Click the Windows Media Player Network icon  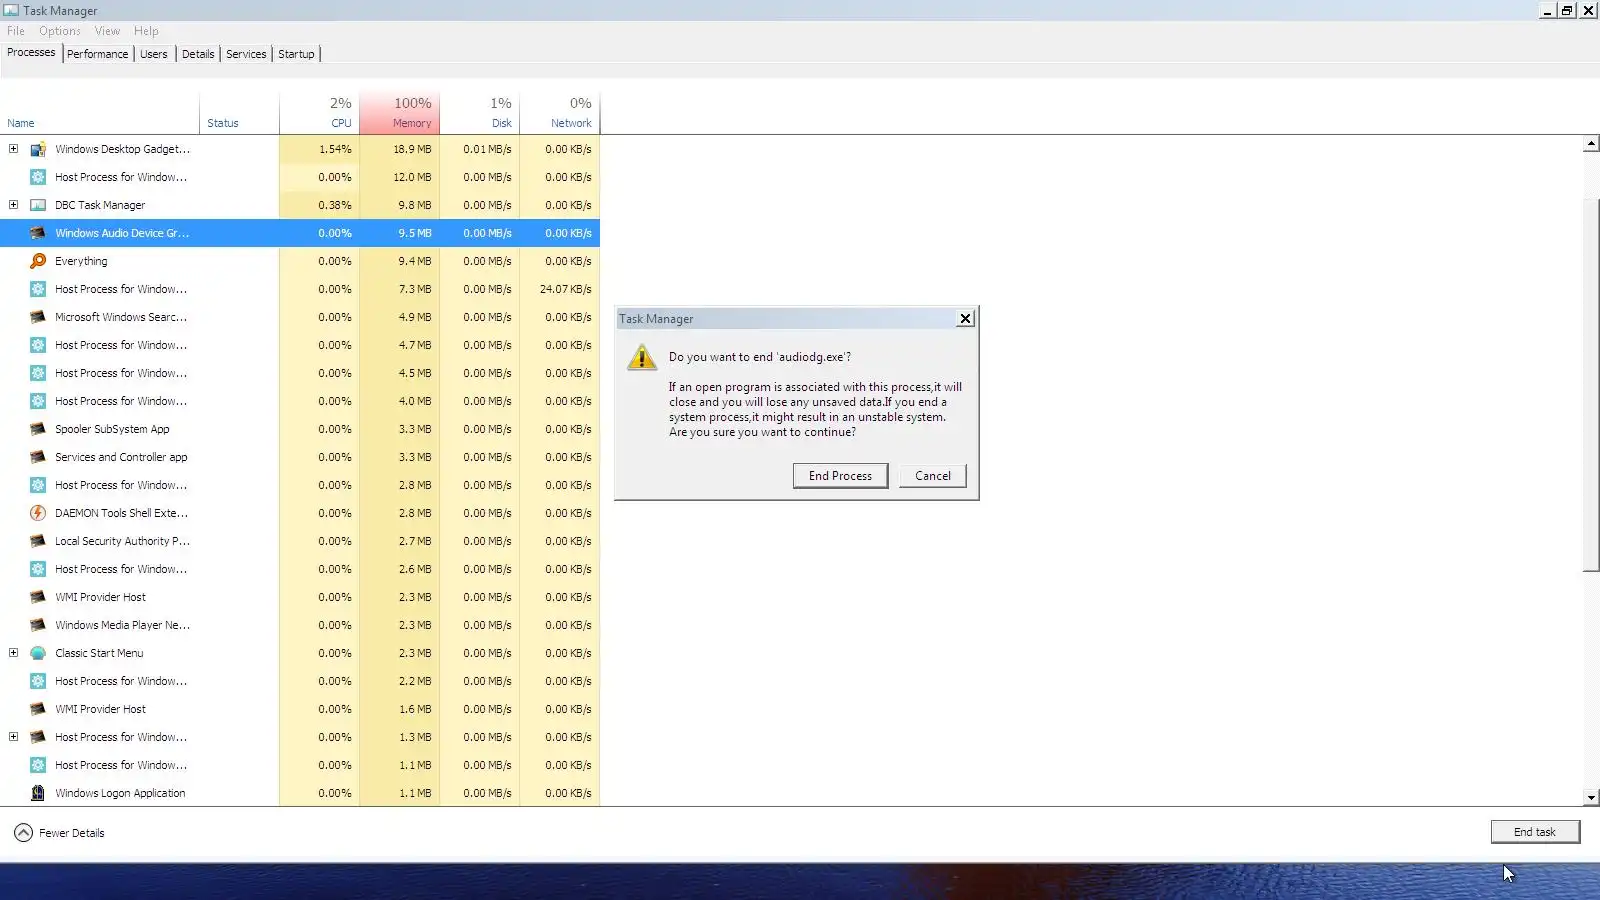38,625
